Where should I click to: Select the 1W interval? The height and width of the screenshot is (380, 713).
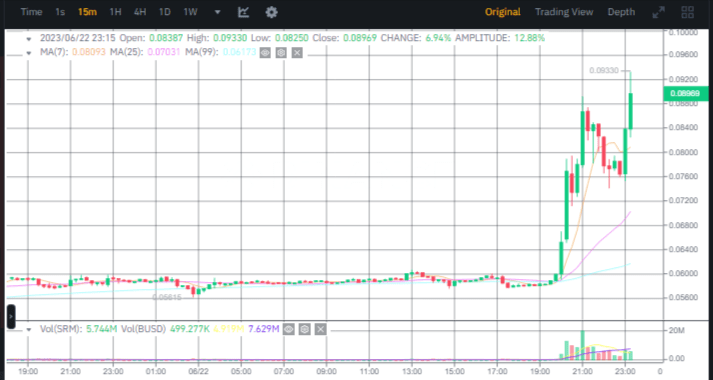191,12
